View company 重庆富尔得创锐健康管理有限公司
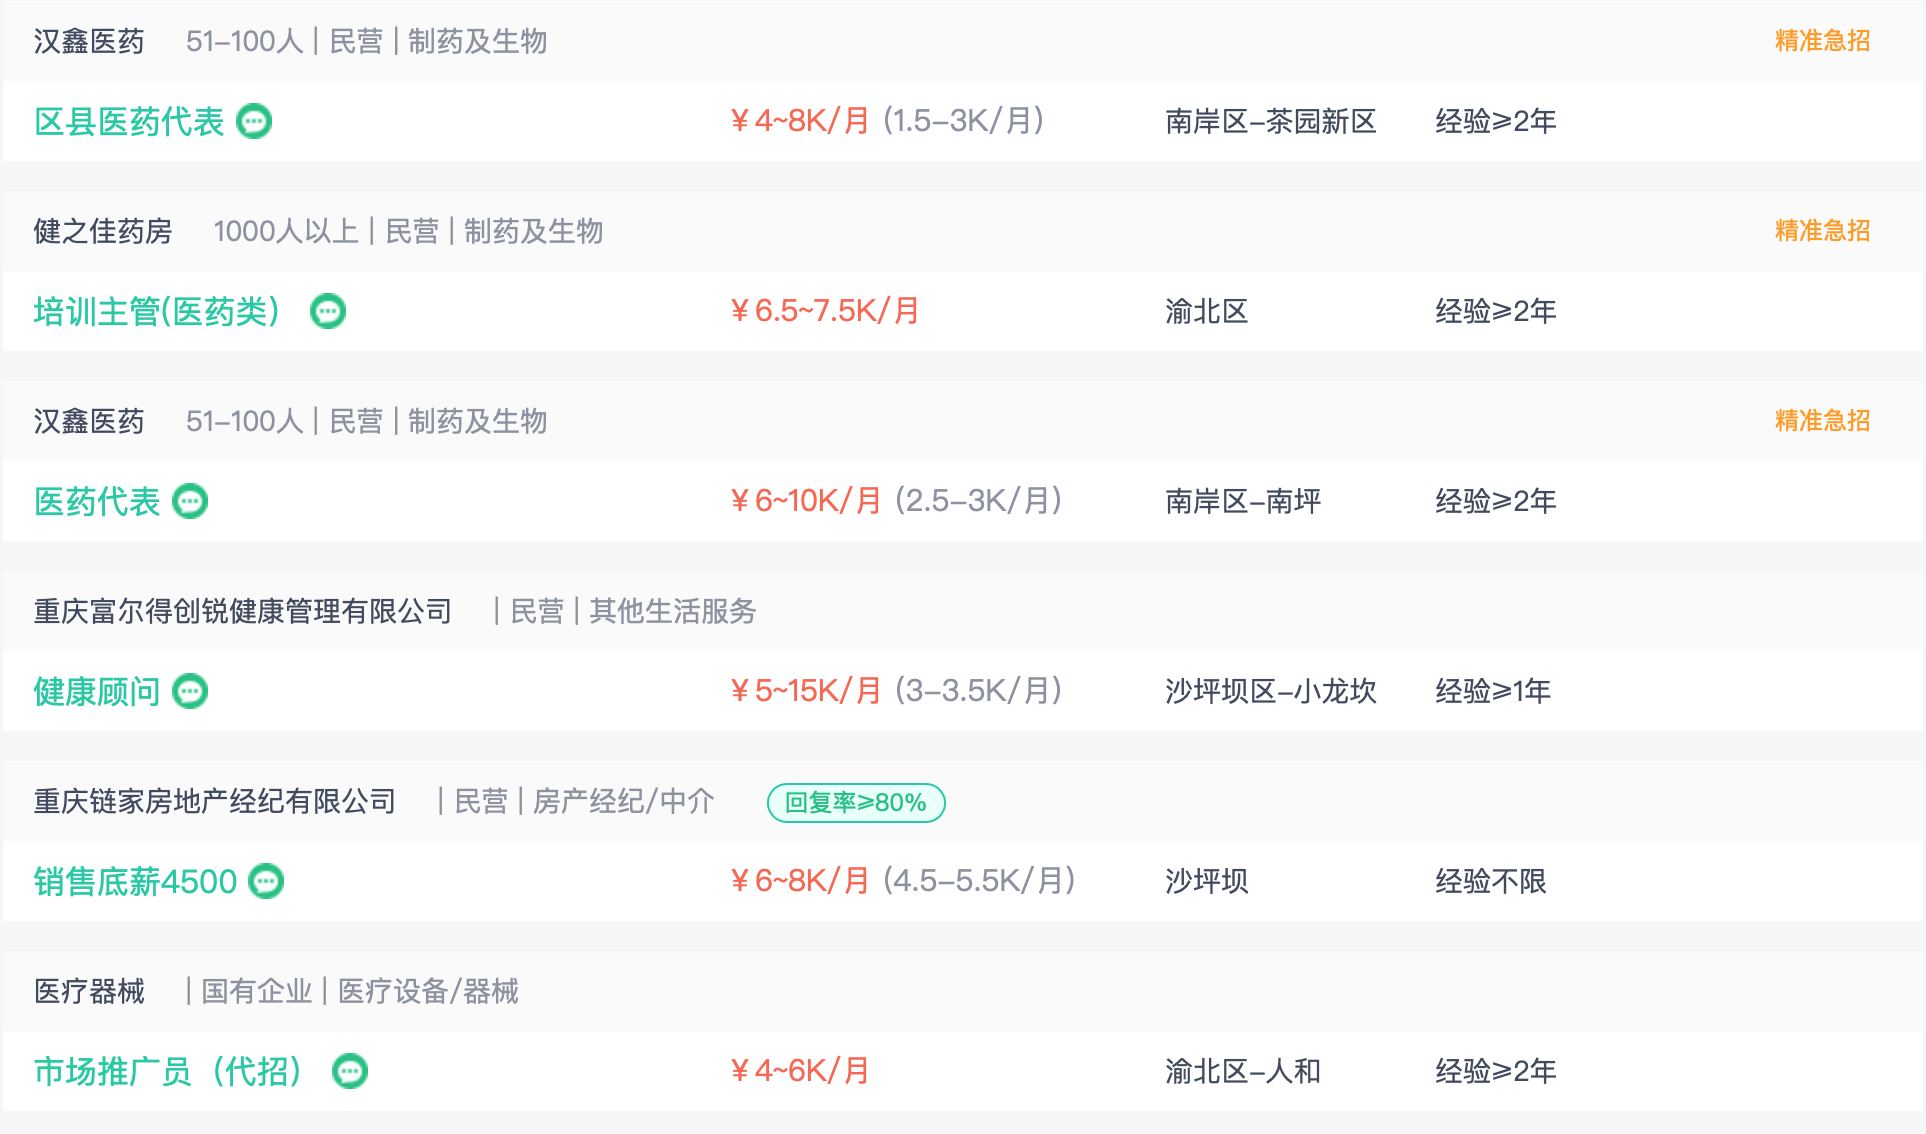The image size is (1926, 1134). point(243,611)
